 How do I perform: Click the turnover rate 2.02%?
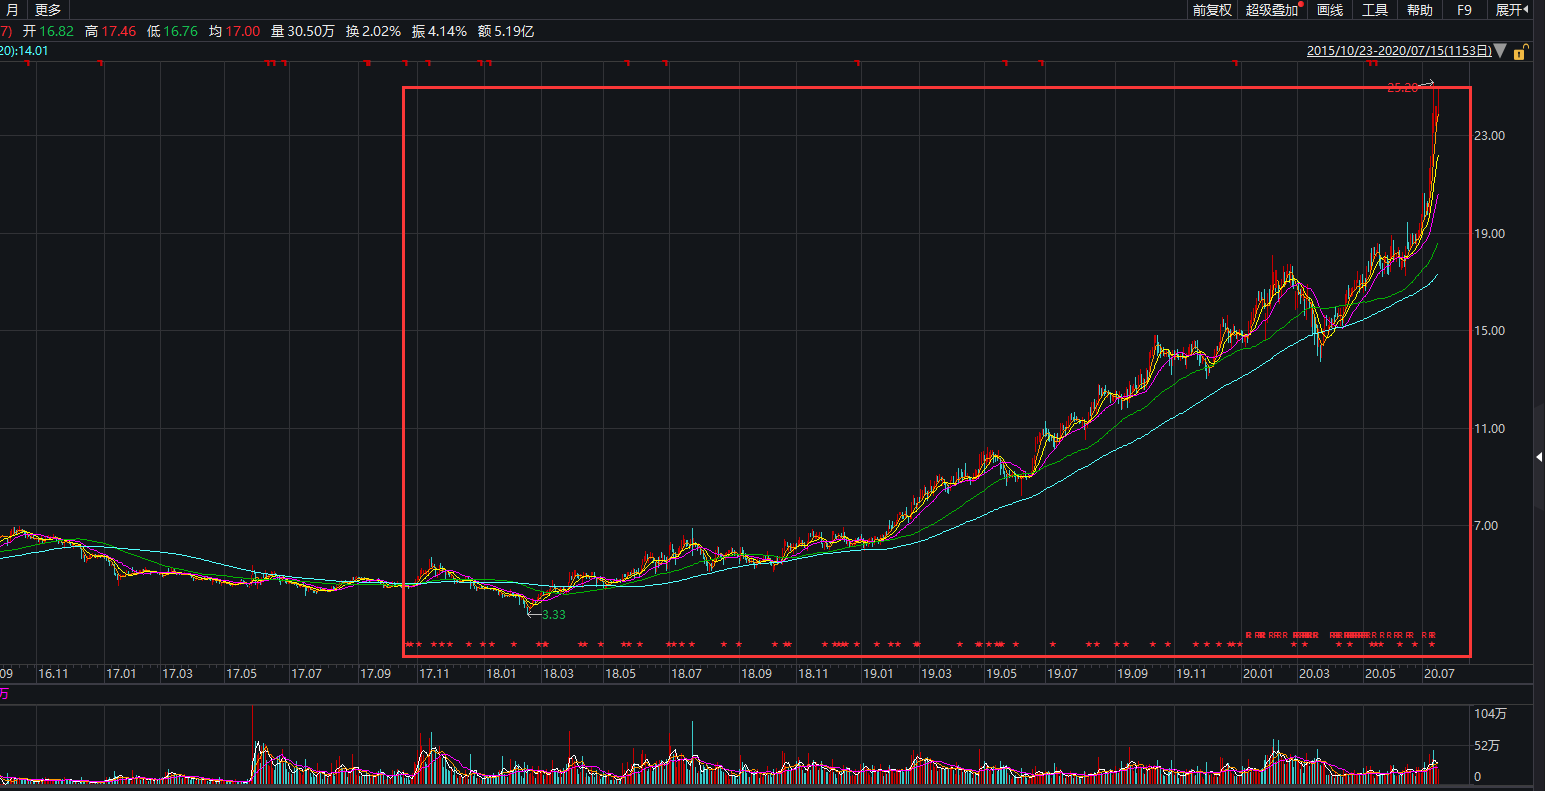click(x=381, y=31)
